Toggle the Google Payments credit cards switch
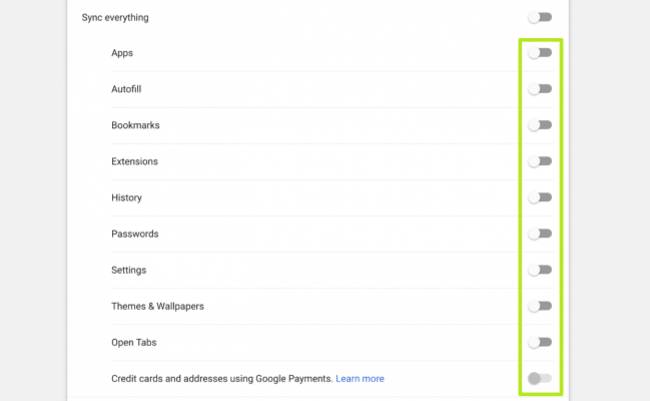Screen dimensions: 650x401 pyautogui.click(x=540, y=378)
